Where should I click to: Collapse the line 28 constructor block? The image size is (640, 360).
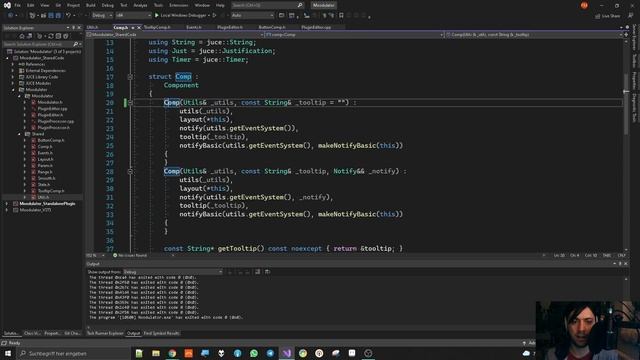pyautogui.click(x=130, y=171)
